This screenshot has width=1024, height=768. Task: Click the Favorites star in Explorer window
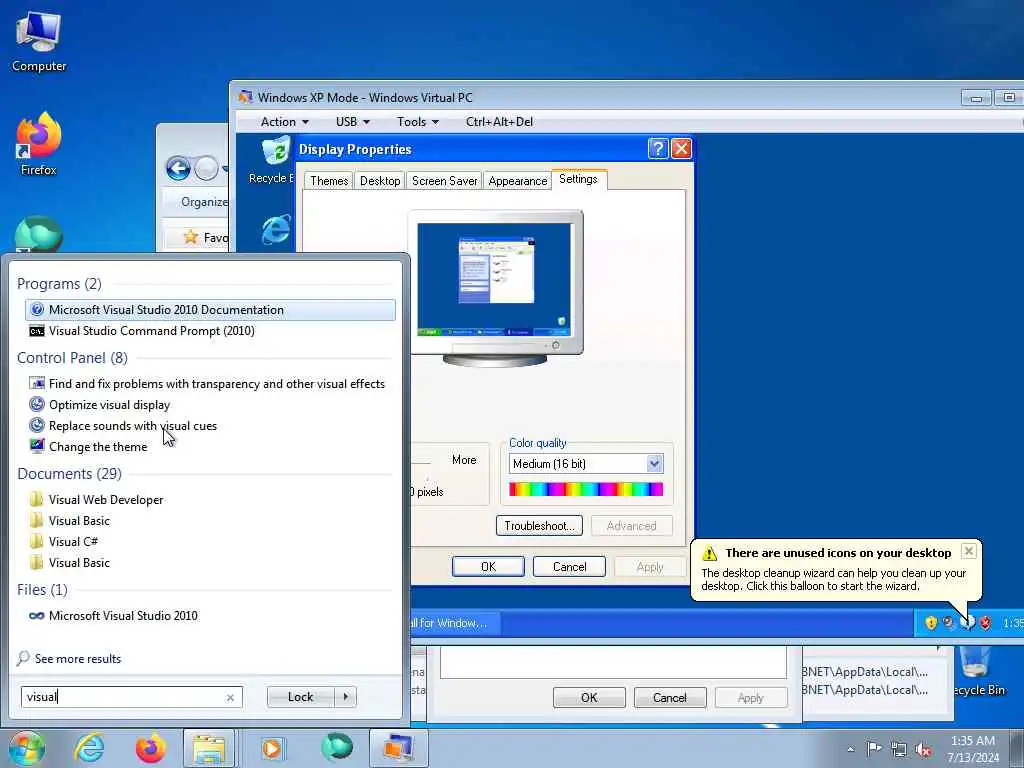tap(191, 236)
